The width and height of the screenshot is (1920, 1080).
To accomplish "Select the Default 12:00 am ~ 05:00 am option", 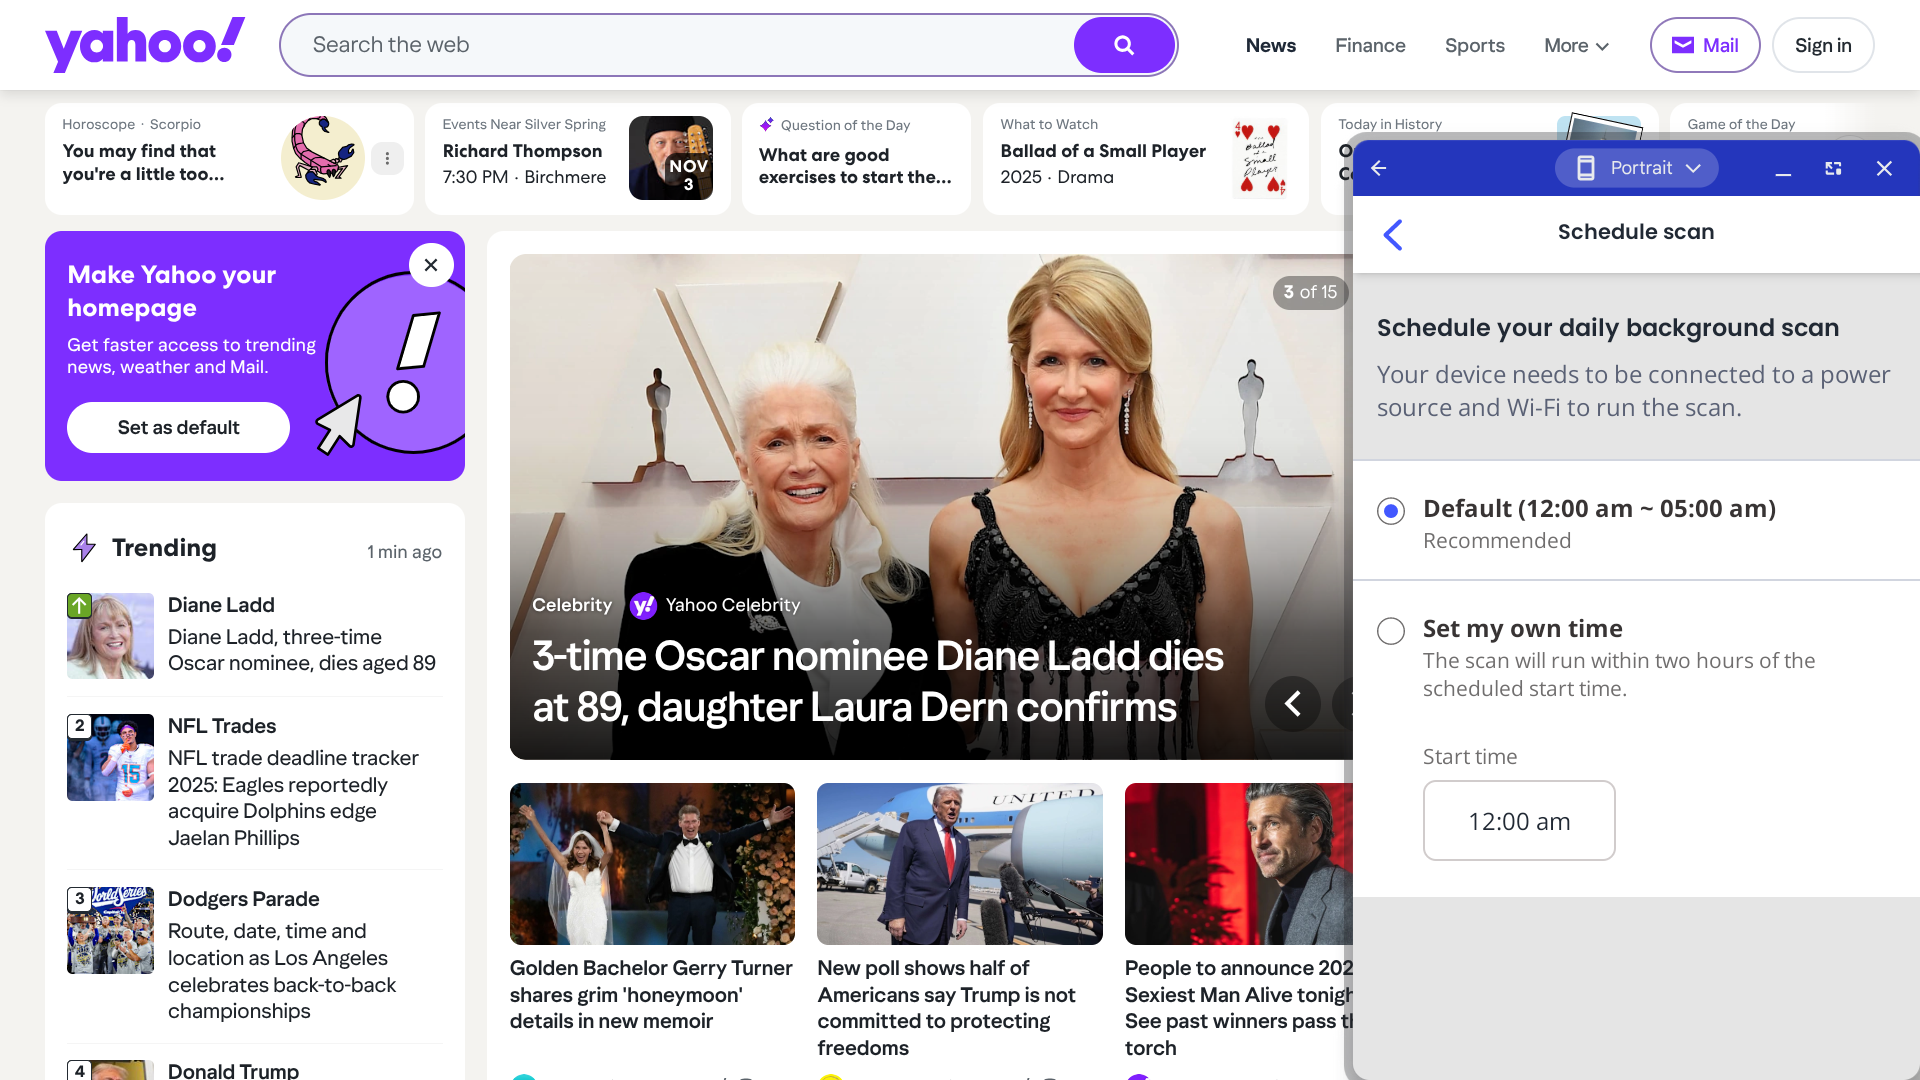I will coord(1391,511).
